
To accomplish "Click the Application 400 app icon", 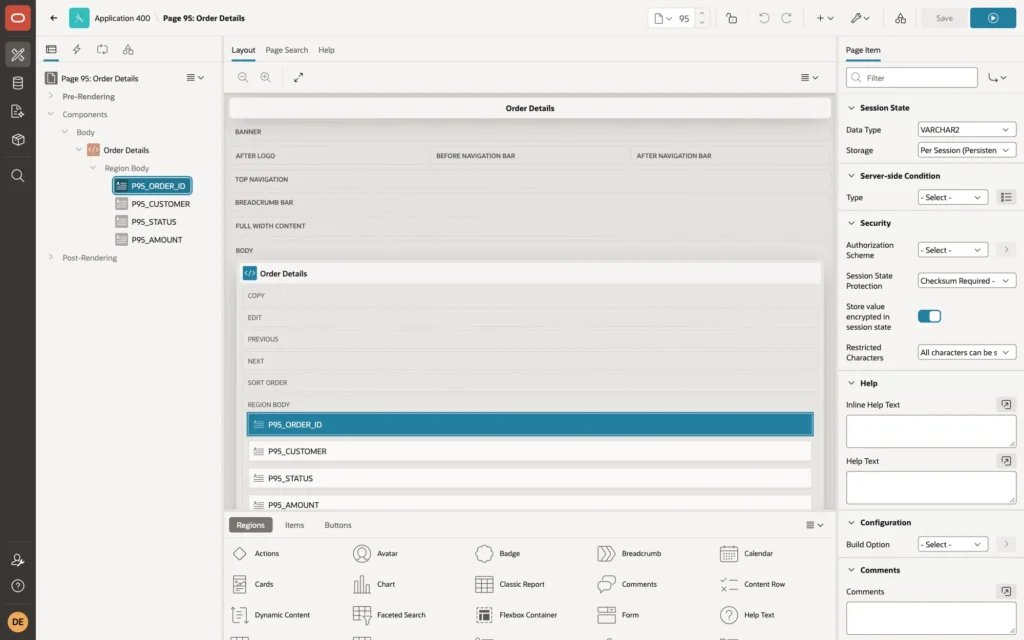I will 79,18.
